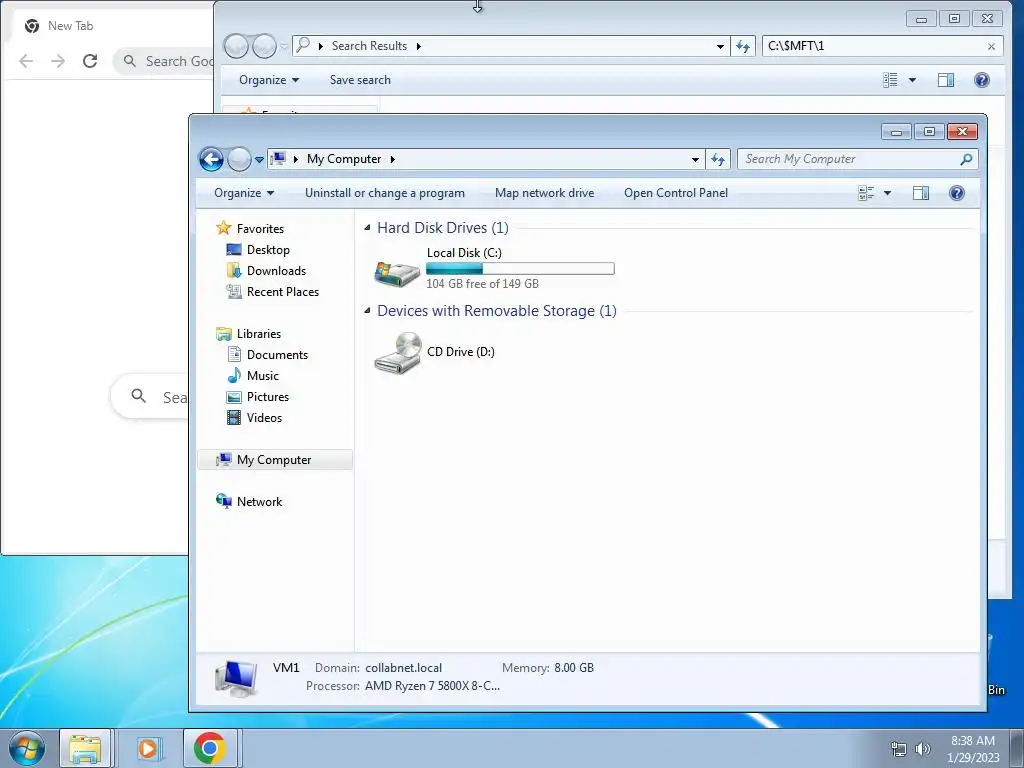Expand Search Results address bar dropdown
The width and height of the screenshot is (1024, 768).
(x=720, y=46)
